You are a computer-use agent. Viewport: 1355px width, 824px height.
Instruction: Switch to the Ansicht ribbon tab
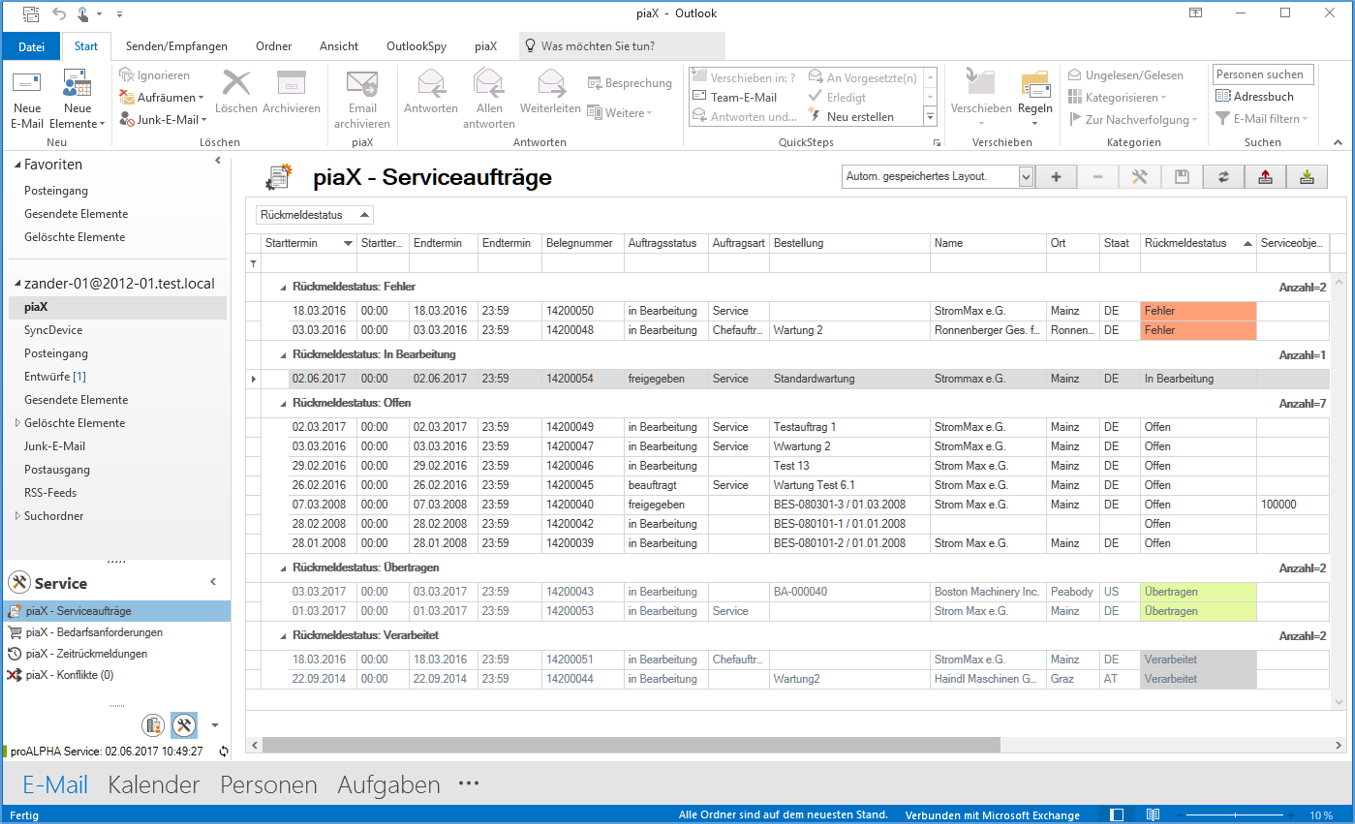click(x=339, y=46)
